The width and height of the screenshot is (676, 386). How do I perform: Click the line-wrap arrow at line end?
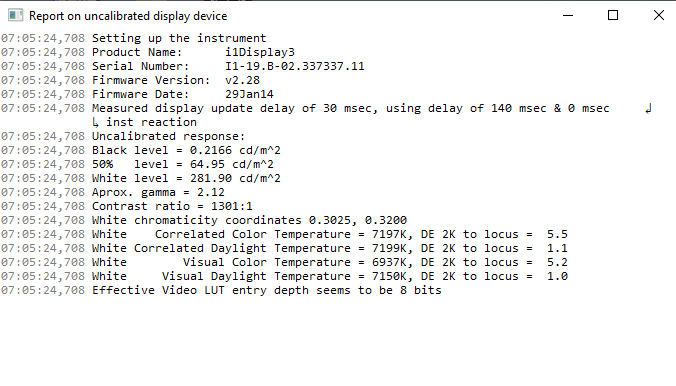648,109
